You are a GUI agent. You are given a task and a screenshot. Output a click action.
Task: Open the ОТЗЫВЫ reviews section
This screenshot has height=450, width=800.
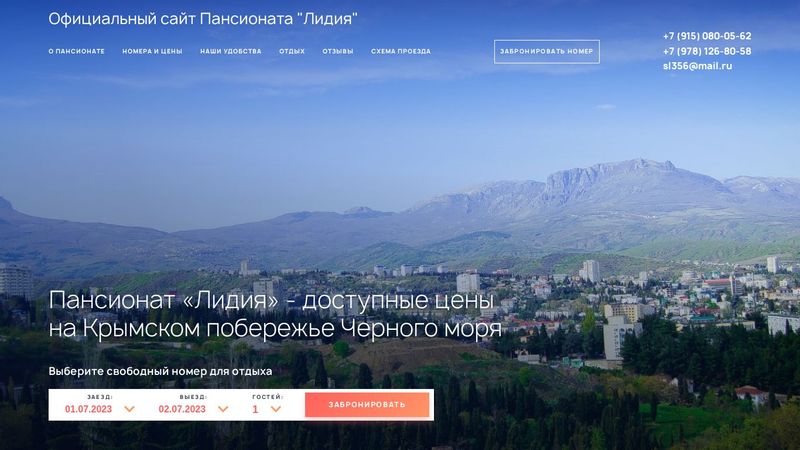click(338, 52)
